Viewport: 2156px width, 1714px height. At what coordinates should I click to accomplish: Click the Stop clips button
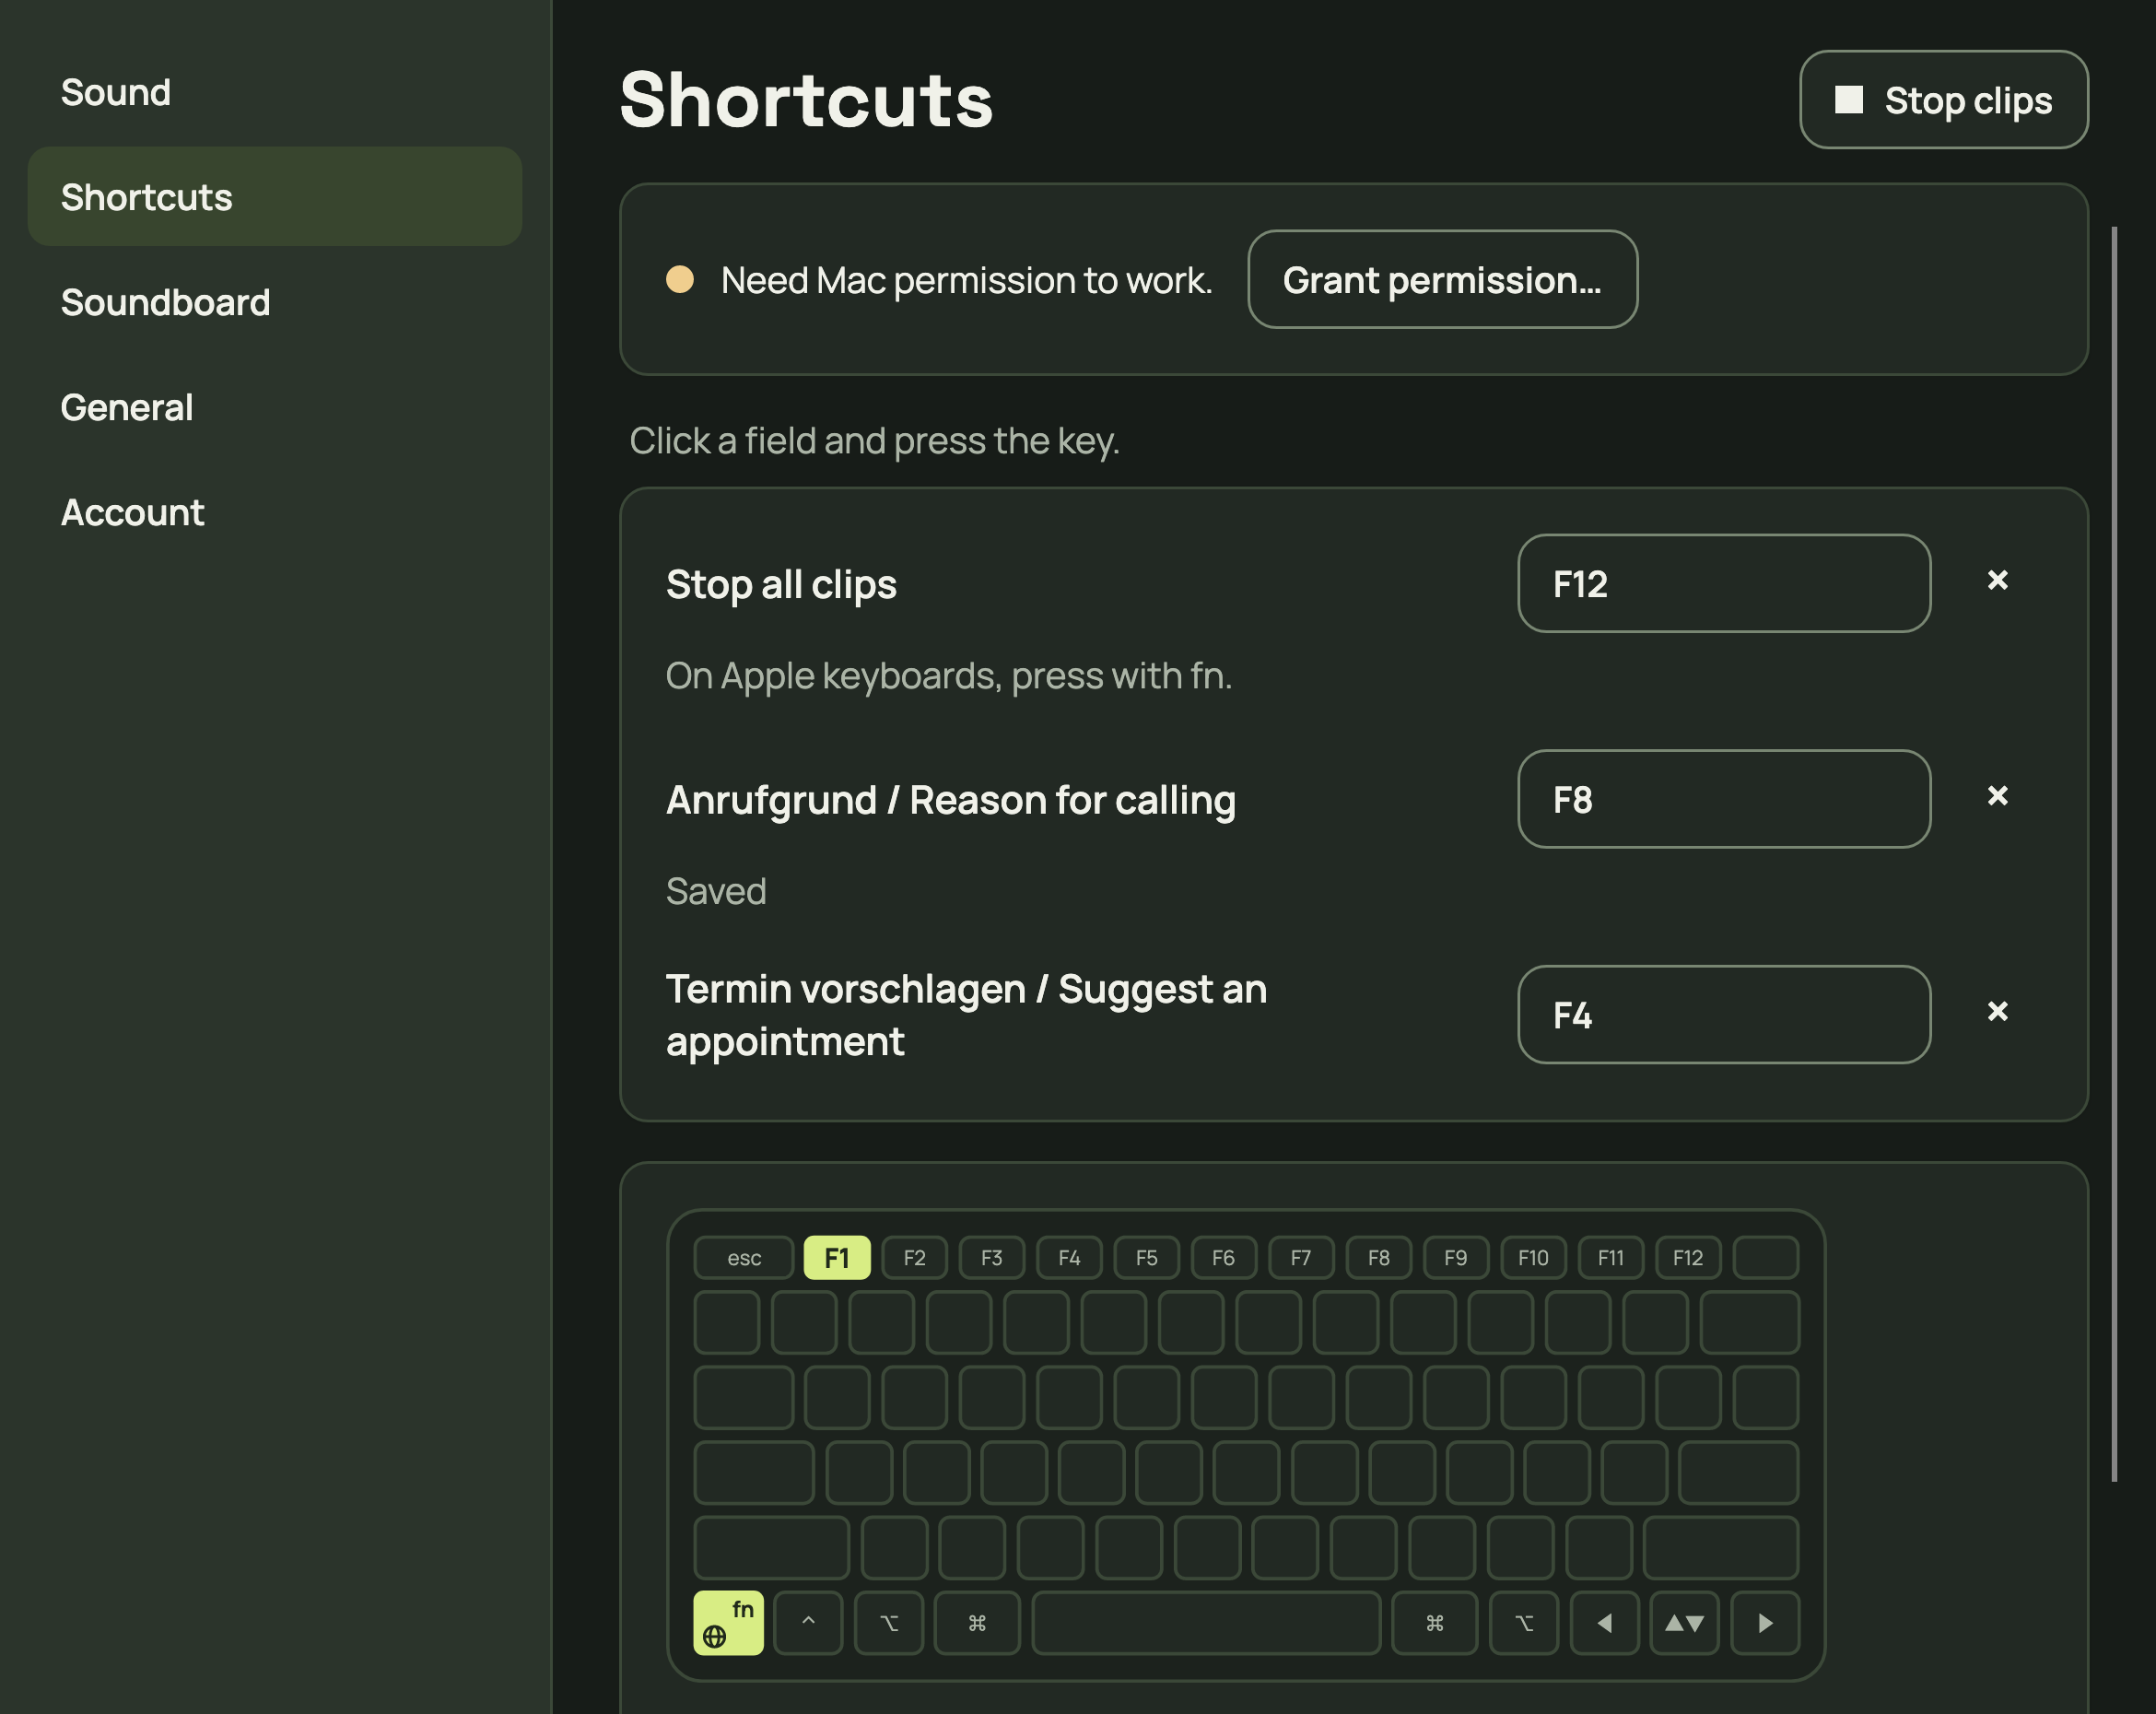(x=1943, y=100)
